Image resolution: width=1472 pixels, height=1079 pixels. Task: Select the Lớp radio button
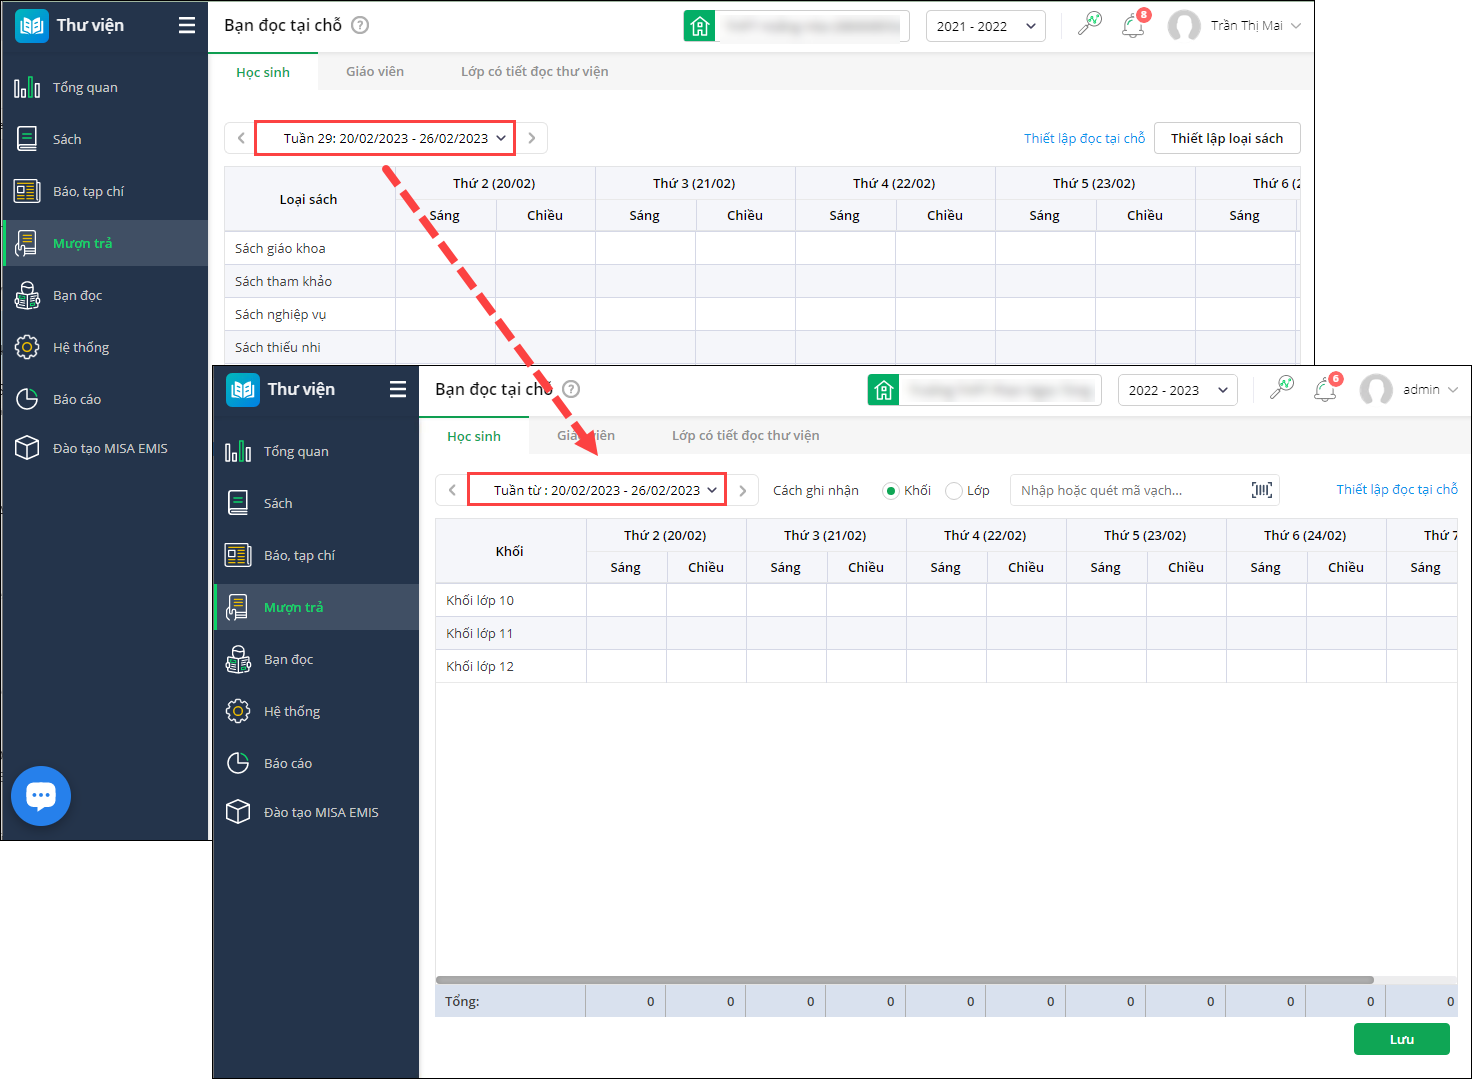(x=954, y=490)
